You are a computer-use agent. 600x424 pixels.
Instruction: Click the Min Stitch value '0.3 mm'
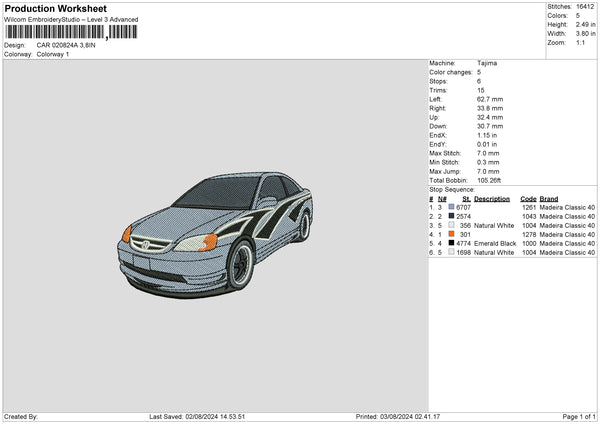[488, 162]
